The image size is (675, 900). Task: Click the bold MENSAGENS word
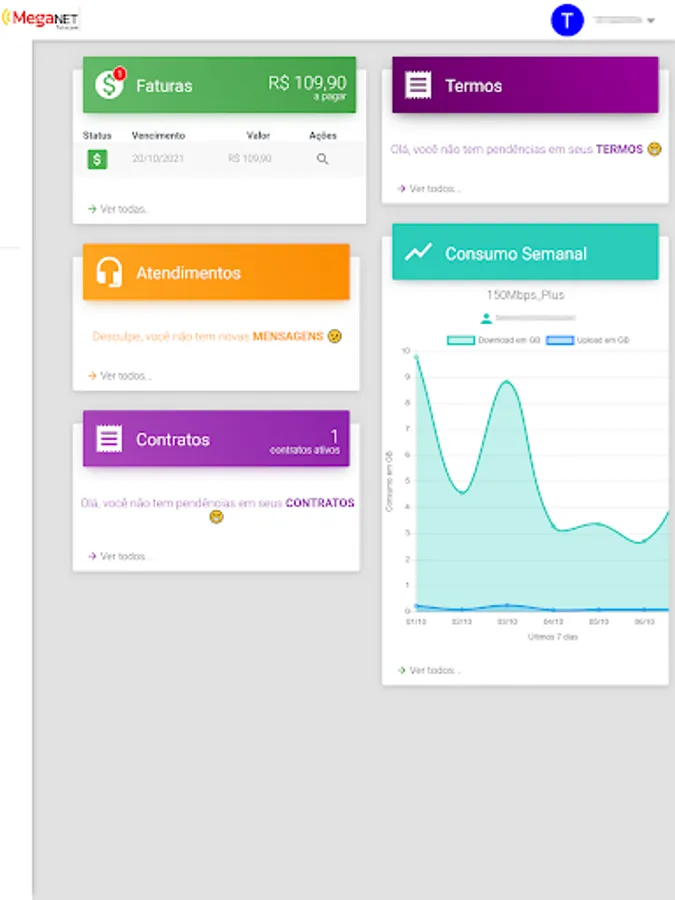(x=288, y=336)
